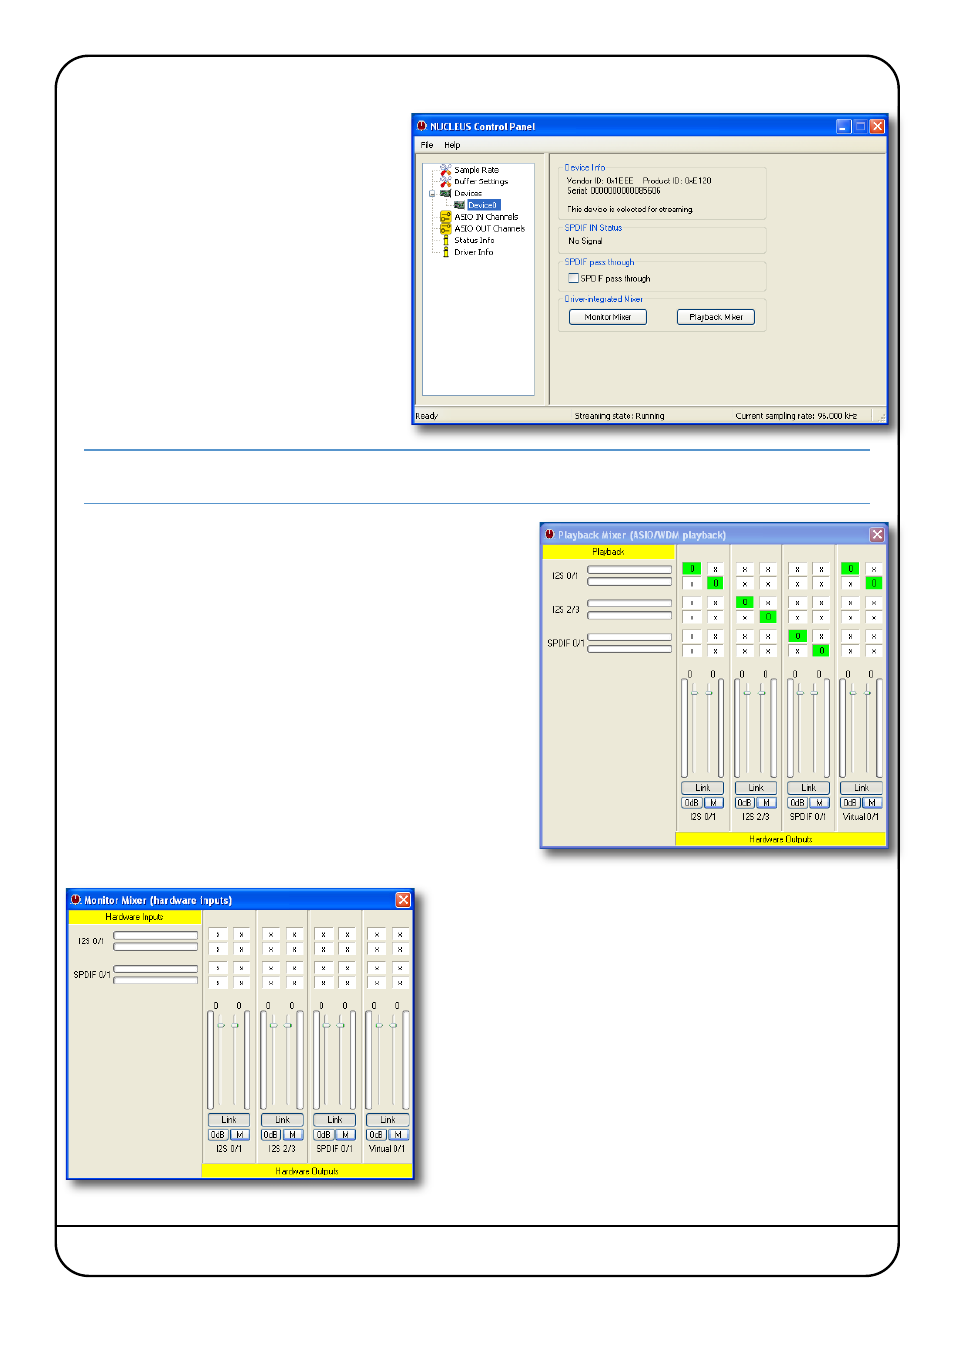The width and height of the screenshot is (954, 1350).
Task: Click Link under Playback Mixer I2S 2/3
Action: (756, 788)
